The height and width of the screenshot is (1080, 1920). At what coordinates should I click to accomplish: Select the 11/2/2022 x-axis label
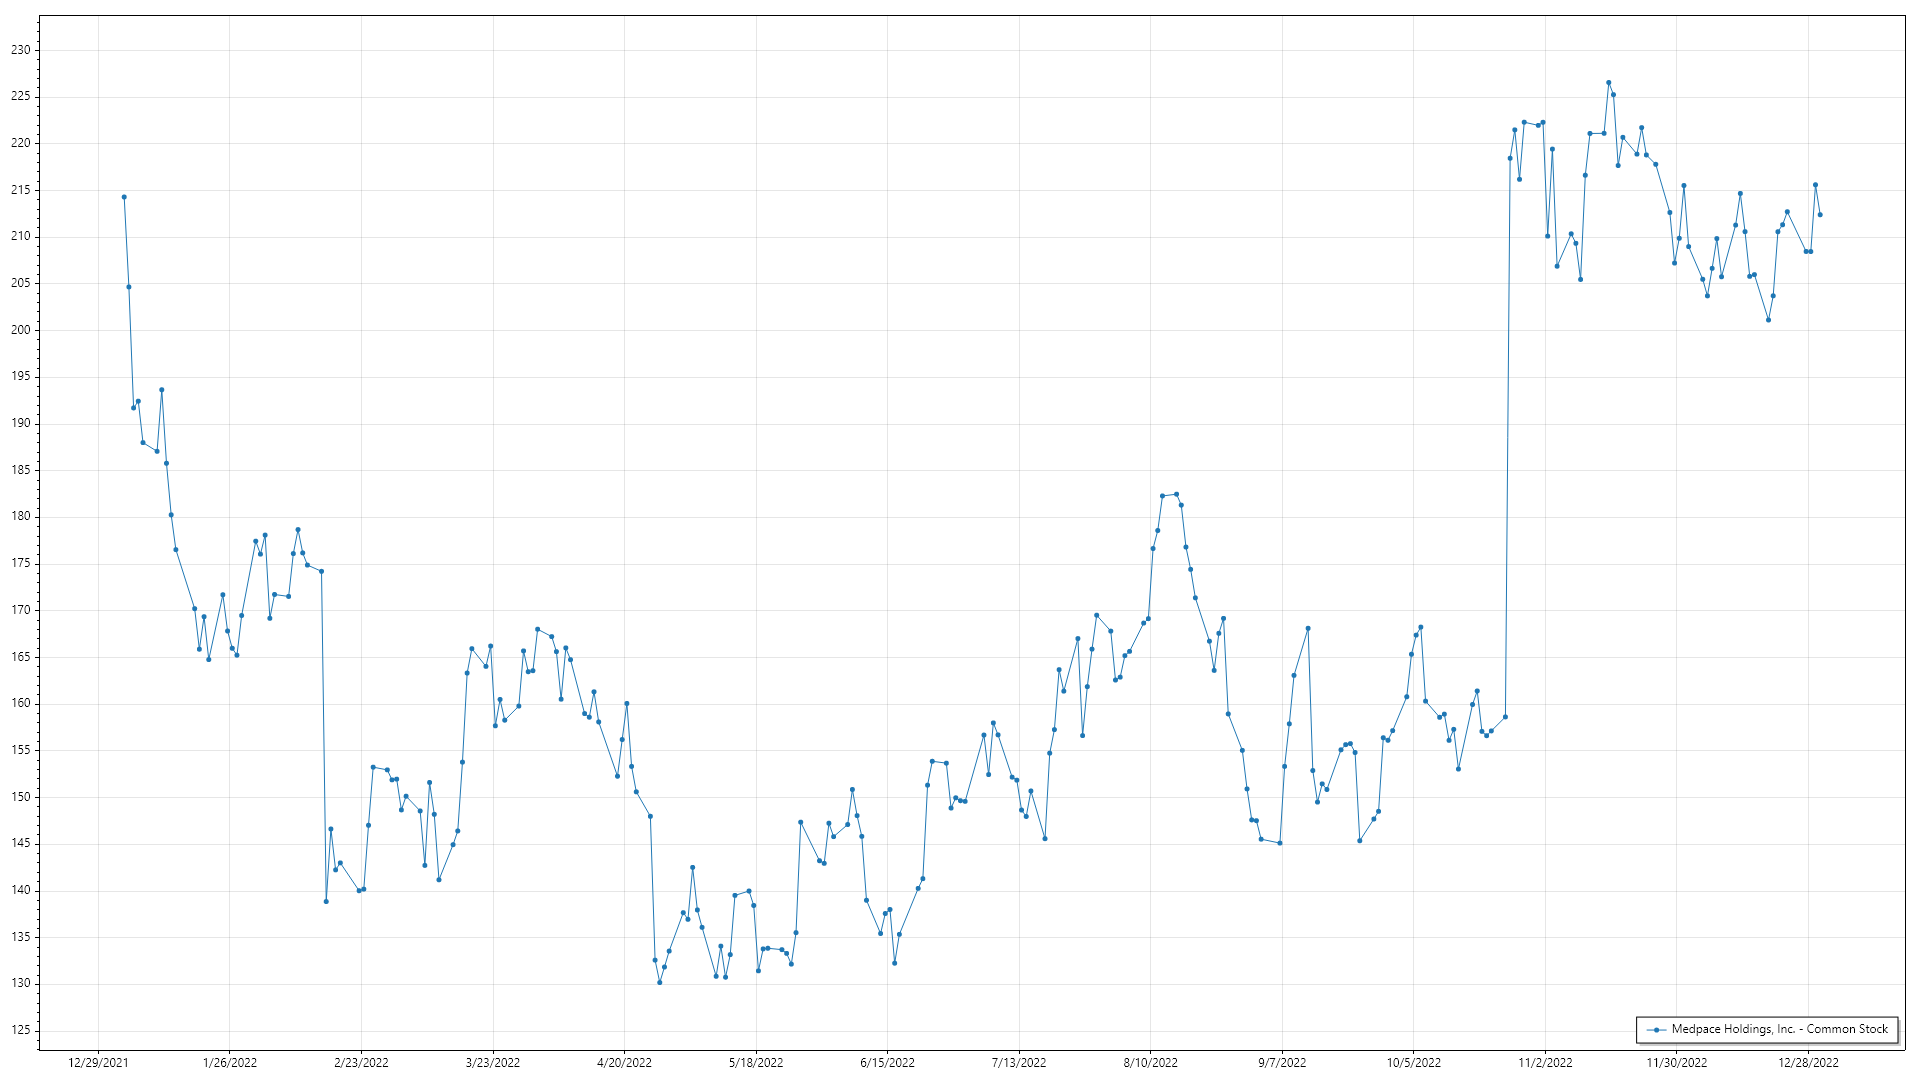(x=1545, y=1063)
